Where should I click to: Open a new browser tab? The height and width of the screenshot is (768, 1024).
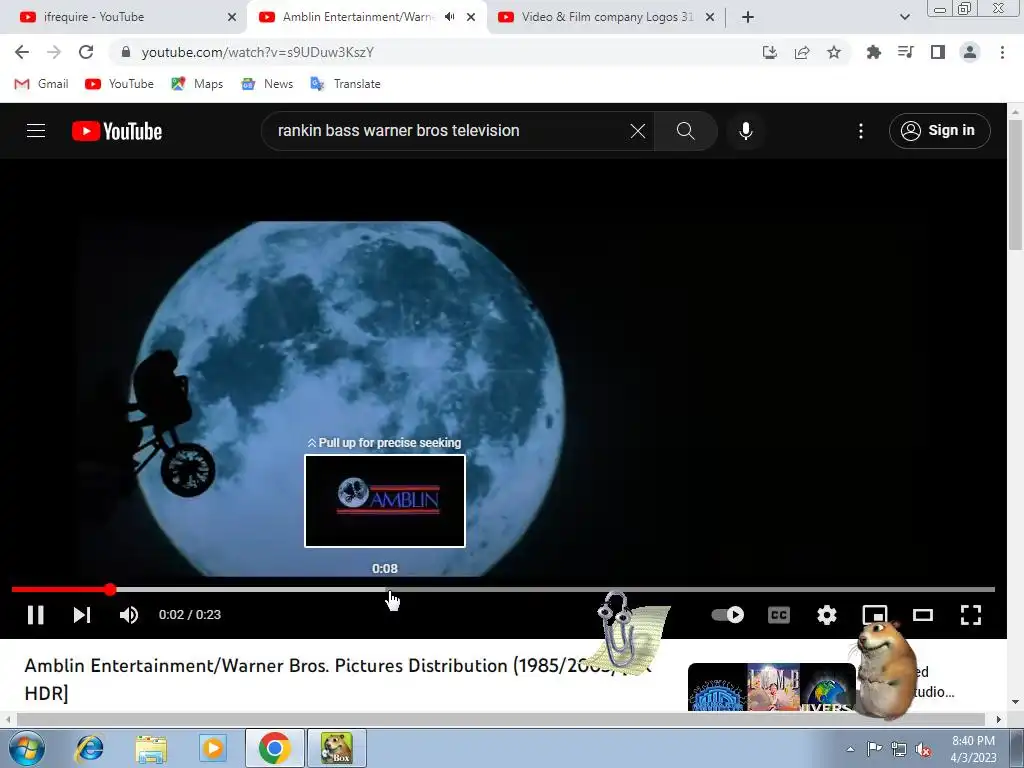tap(748, 17)
